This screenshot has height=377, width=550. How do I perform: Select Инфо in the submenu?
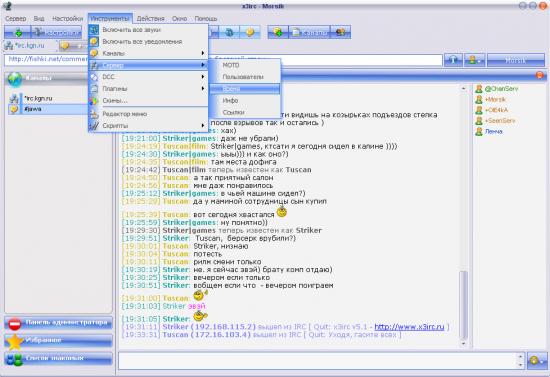pyautogui.click(x=245, y=101)
